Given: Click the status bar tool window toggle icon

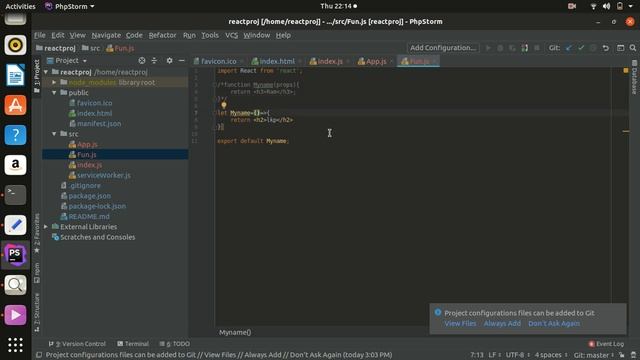Looking at the screenshot, I should coord(39,355).
